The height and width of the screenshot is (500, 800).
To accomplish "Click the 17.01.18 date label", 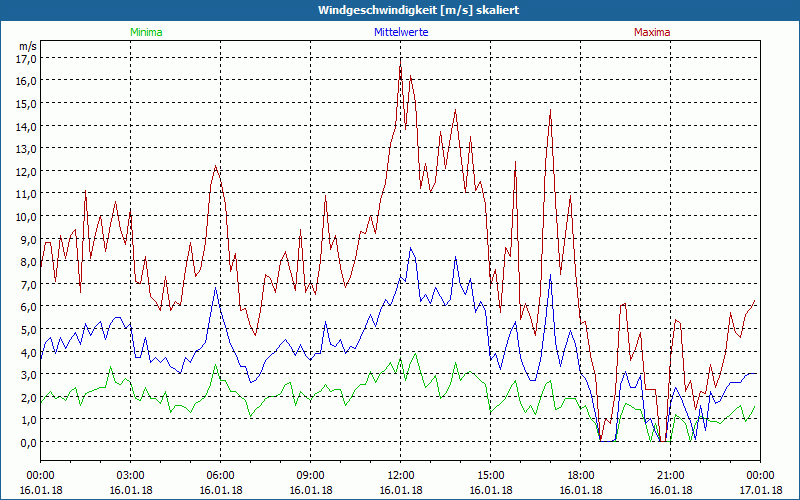I will [x=760, y=489].
